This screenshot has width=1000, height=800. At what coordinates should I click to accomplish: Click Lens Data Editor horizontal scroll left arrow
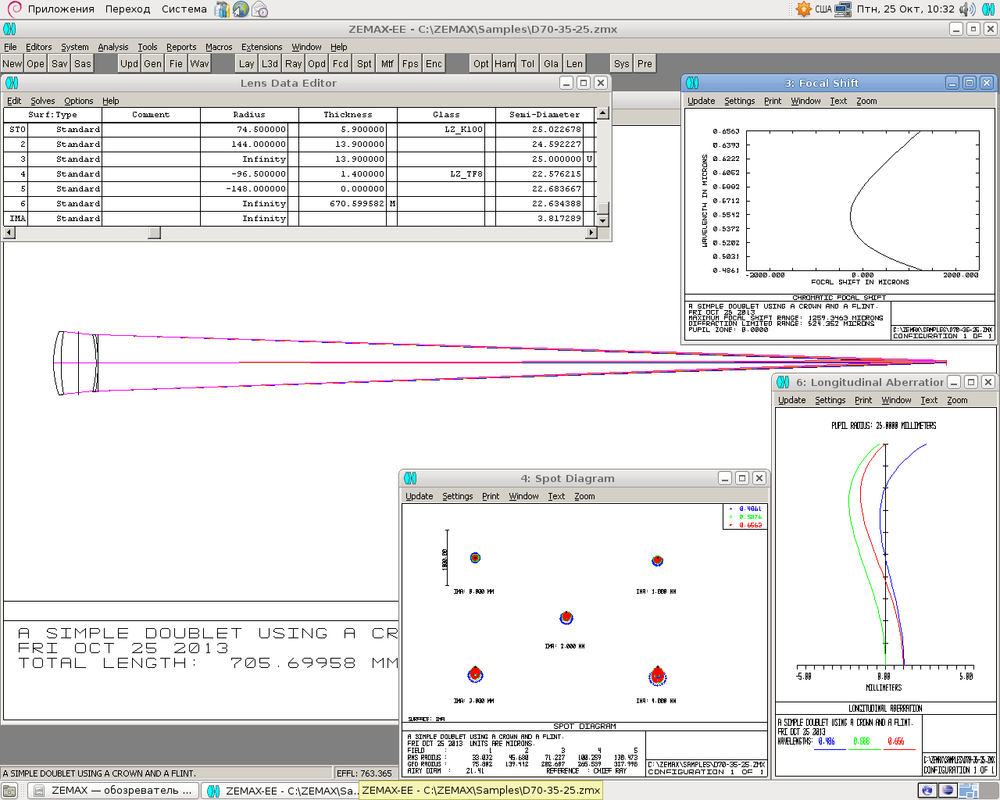(x=9, y=233)
